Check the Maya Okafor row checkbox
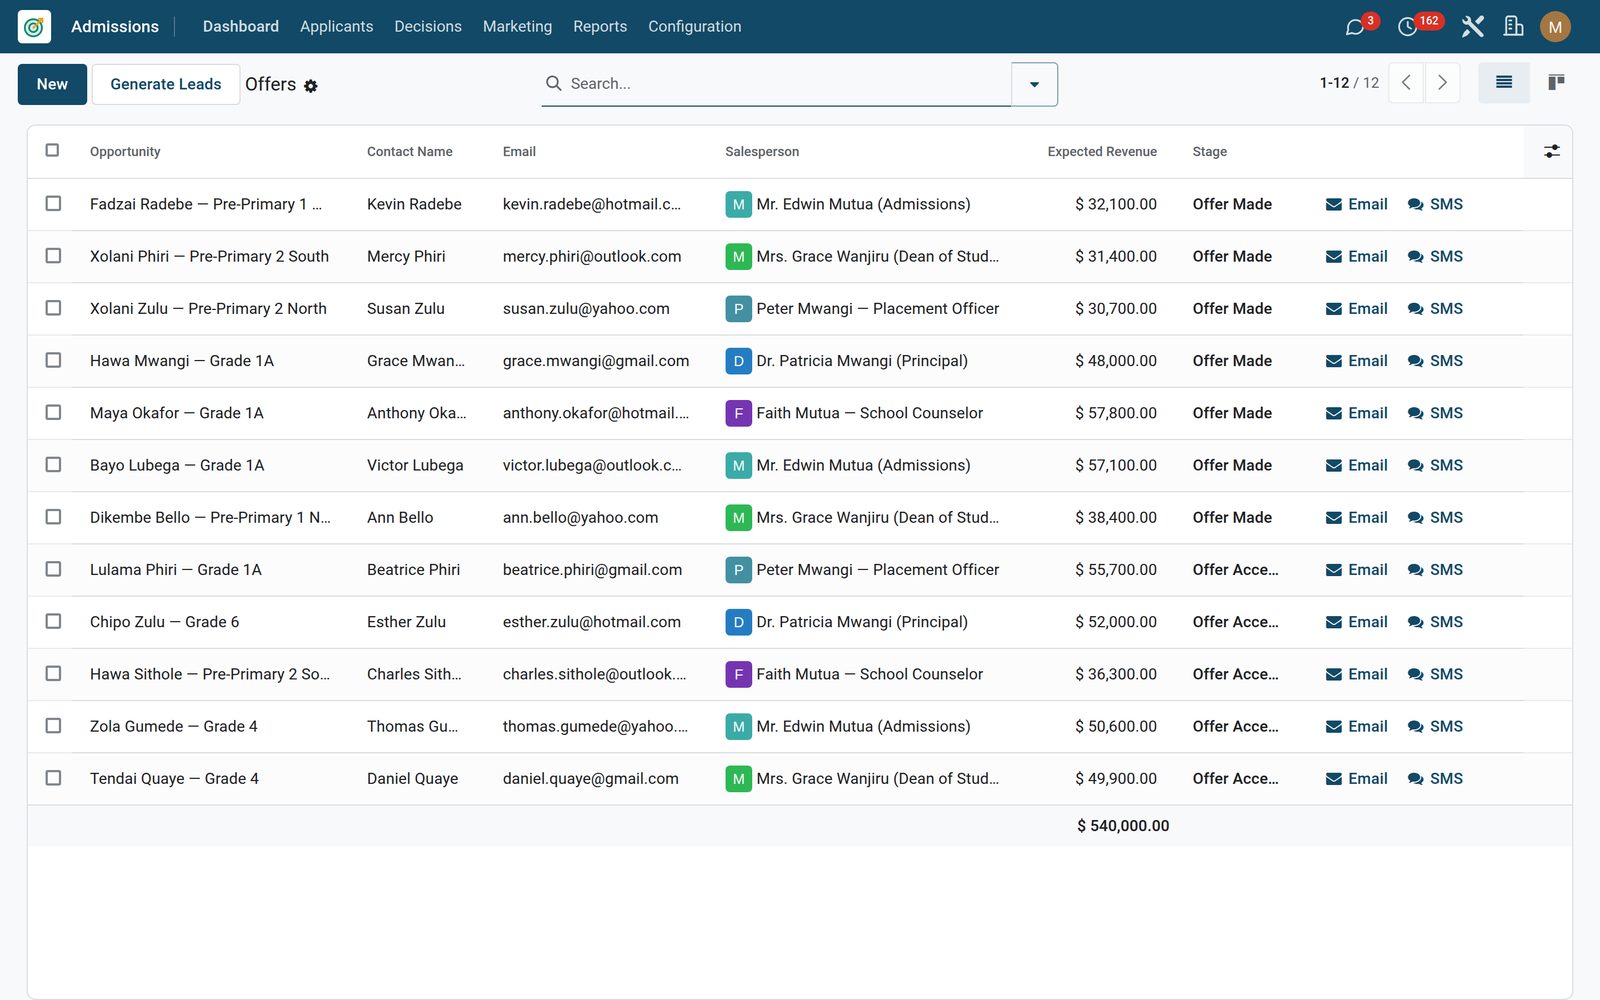 coord(53,412)
